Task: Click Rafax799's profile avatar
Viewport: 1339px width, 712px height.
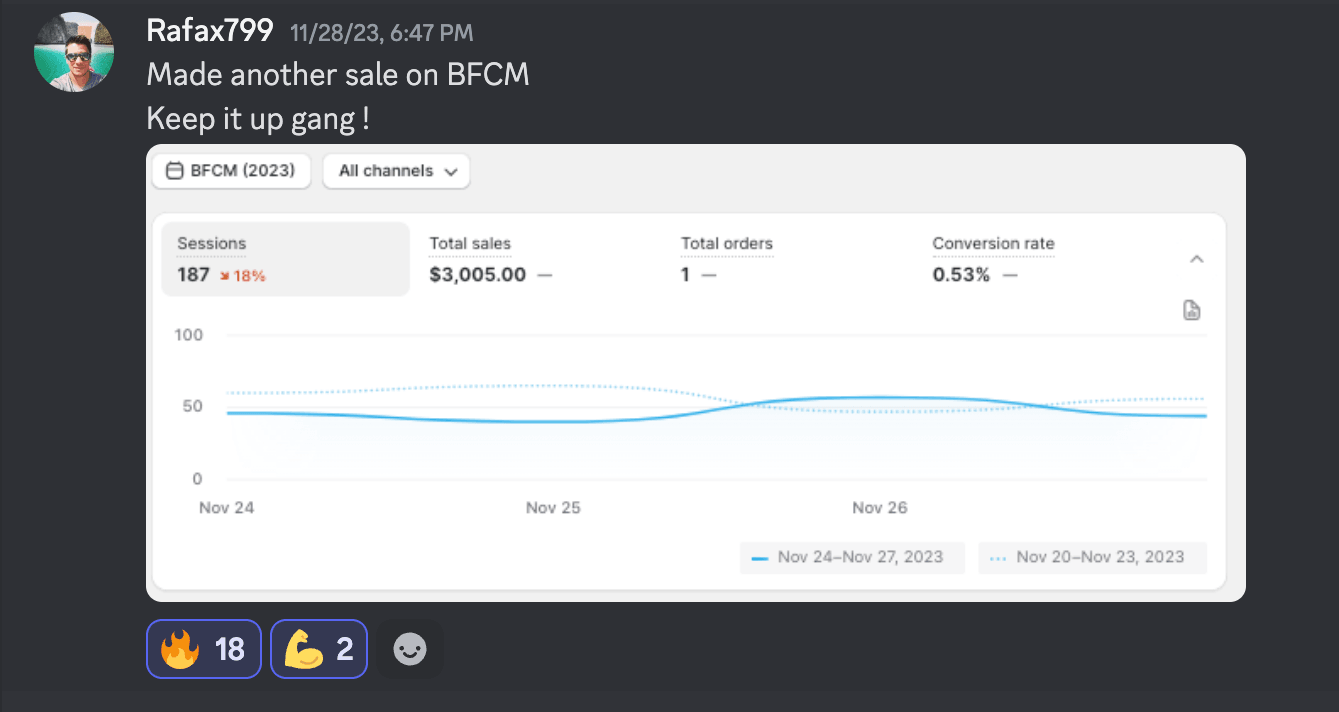Action: click(x=74, y=52)
